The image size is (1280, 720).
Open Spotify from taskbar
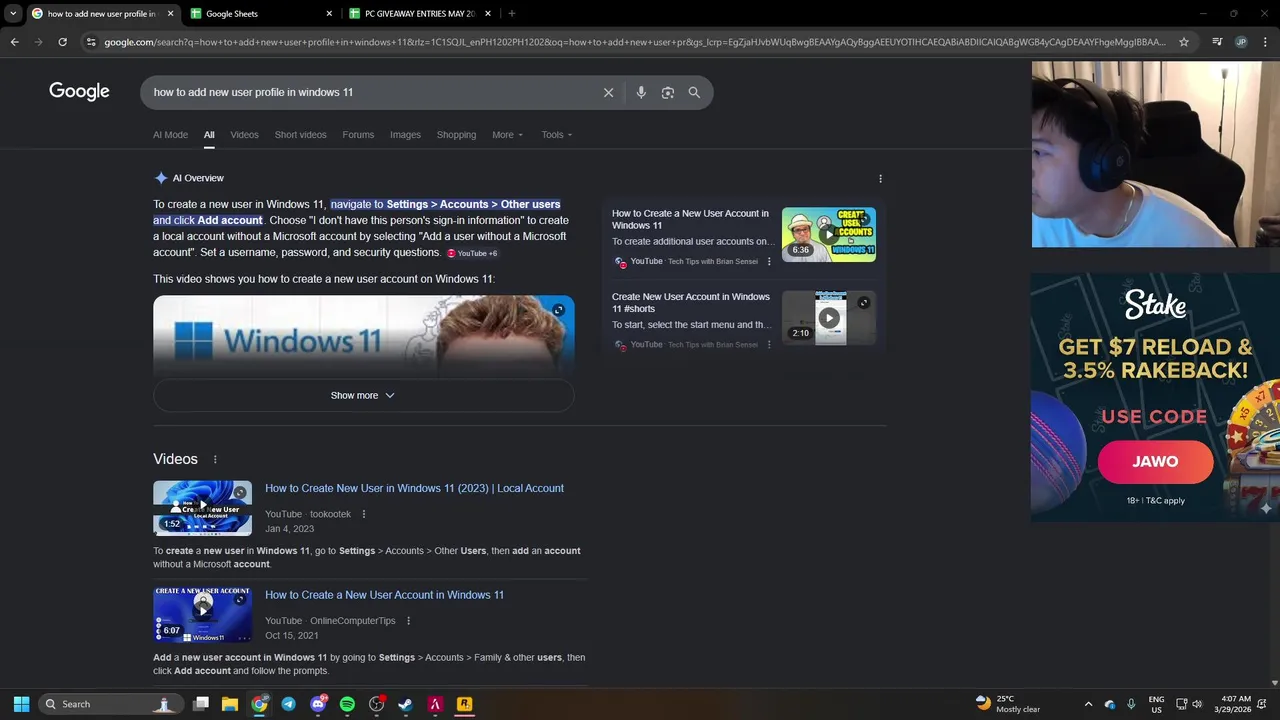347,704
